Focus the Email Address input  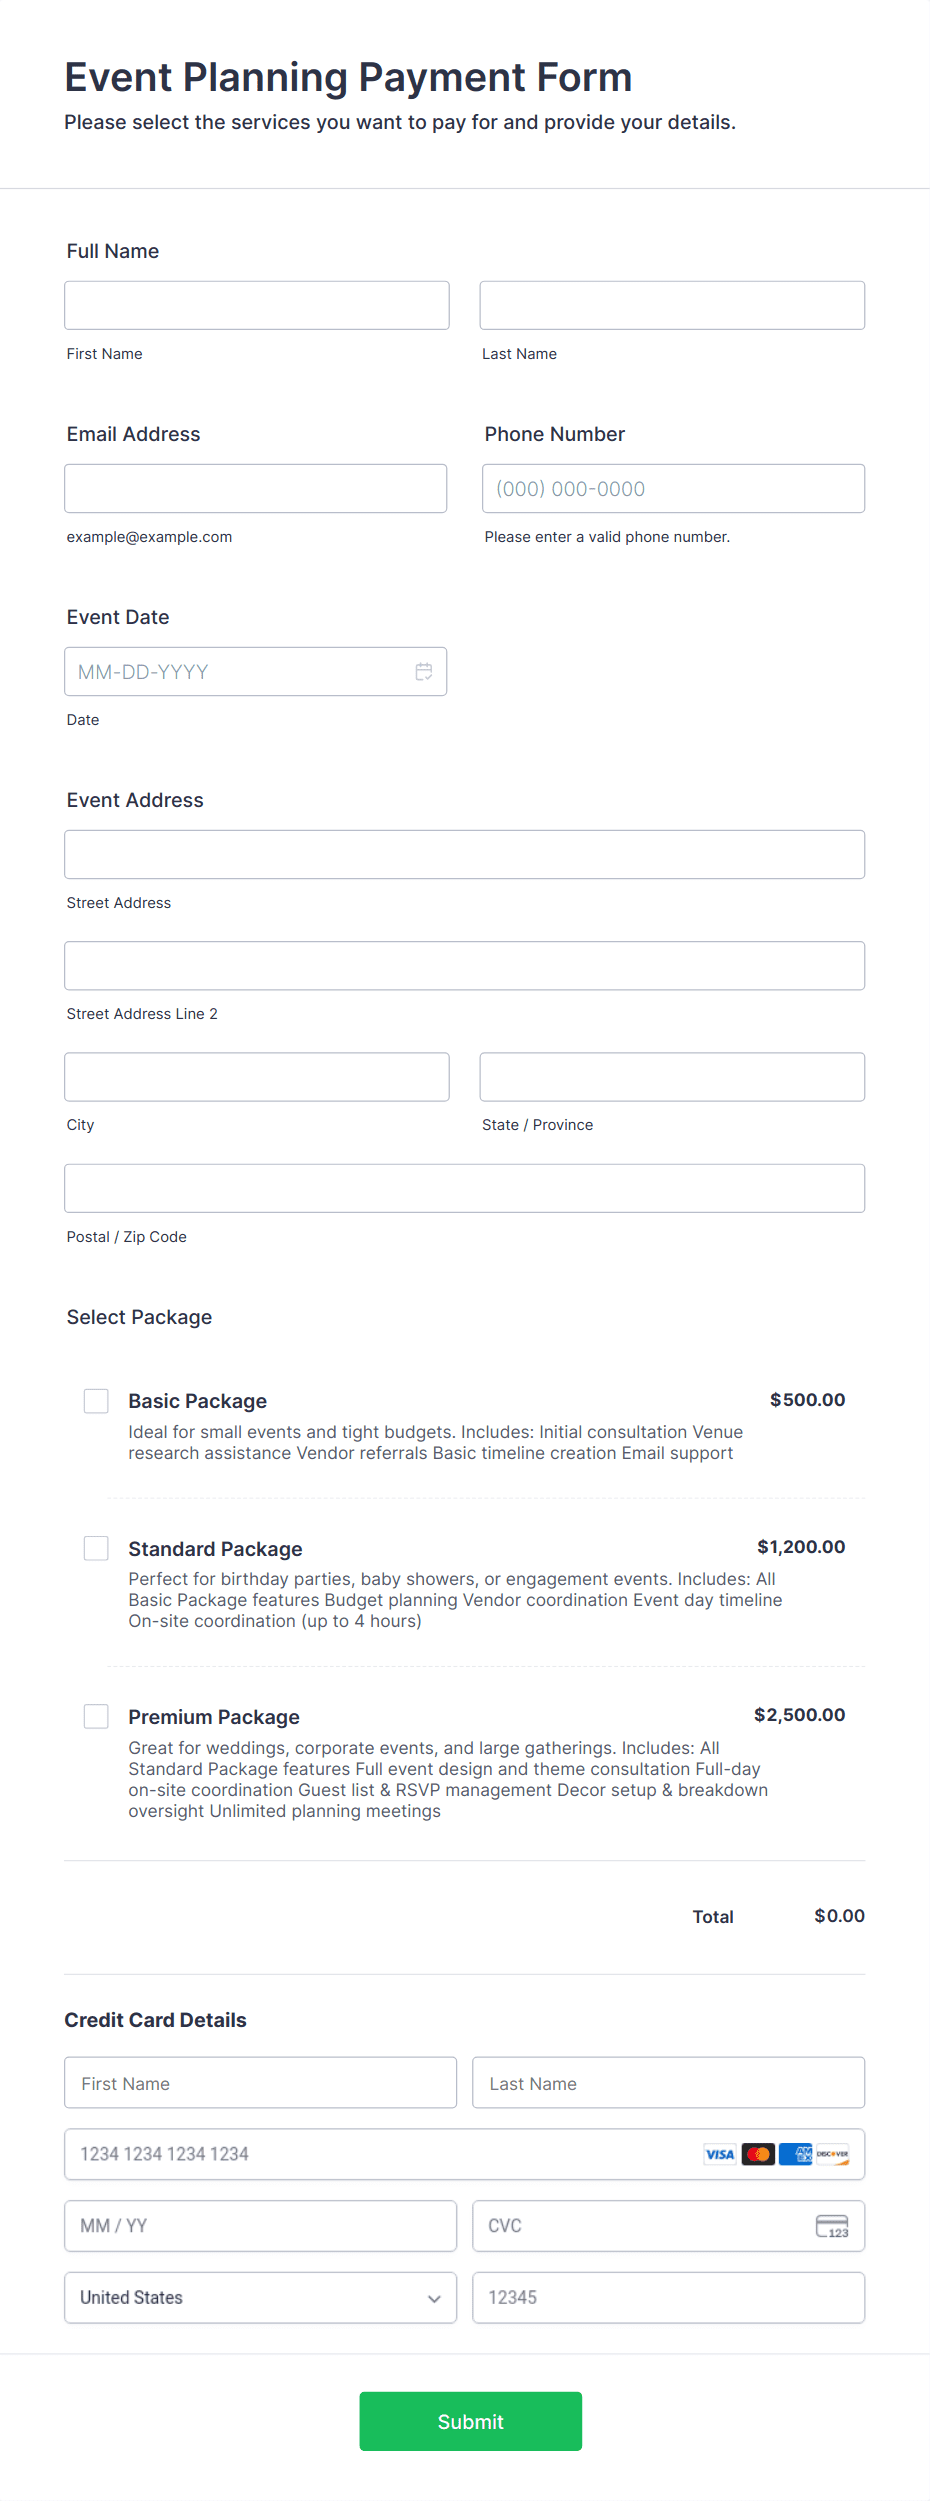255,488
